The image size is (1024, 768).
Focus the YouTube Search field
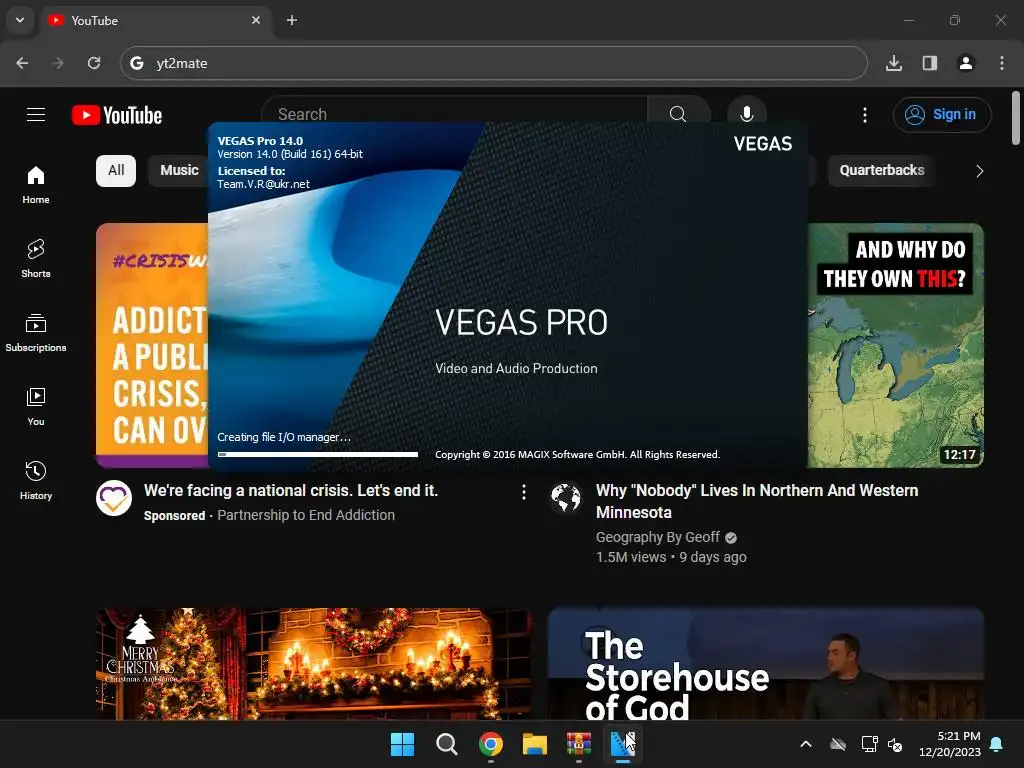click(x=454, y=114)
